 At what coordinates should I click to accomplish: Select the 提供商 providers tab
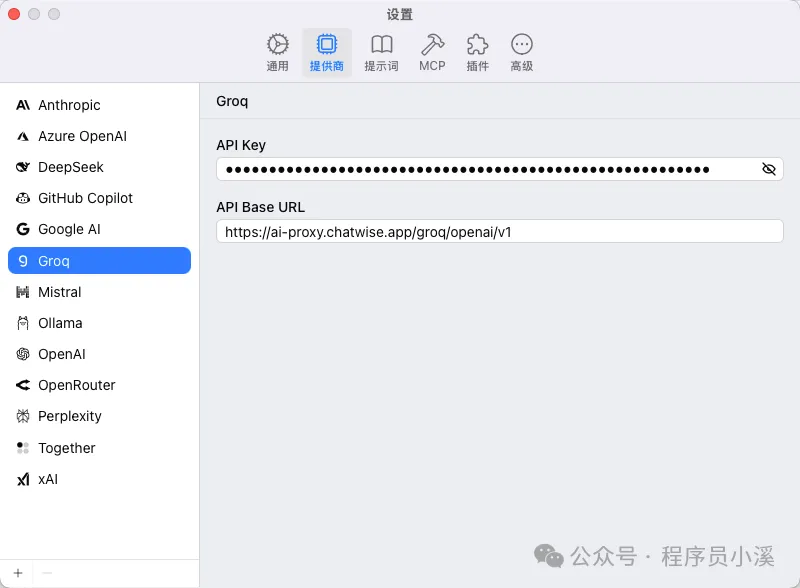pos(327,53)
